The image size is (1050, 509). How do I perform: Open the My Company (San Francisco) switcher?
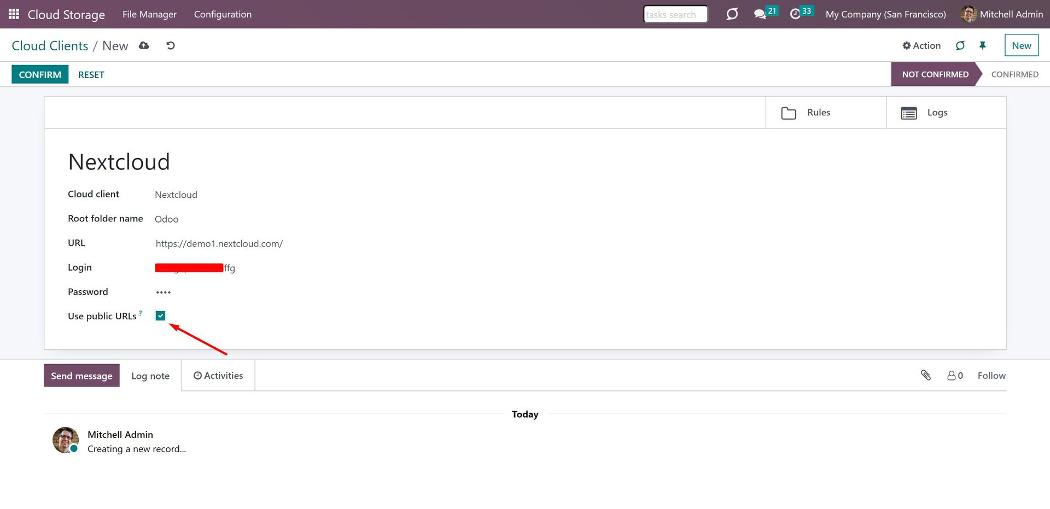pos(885,14)
